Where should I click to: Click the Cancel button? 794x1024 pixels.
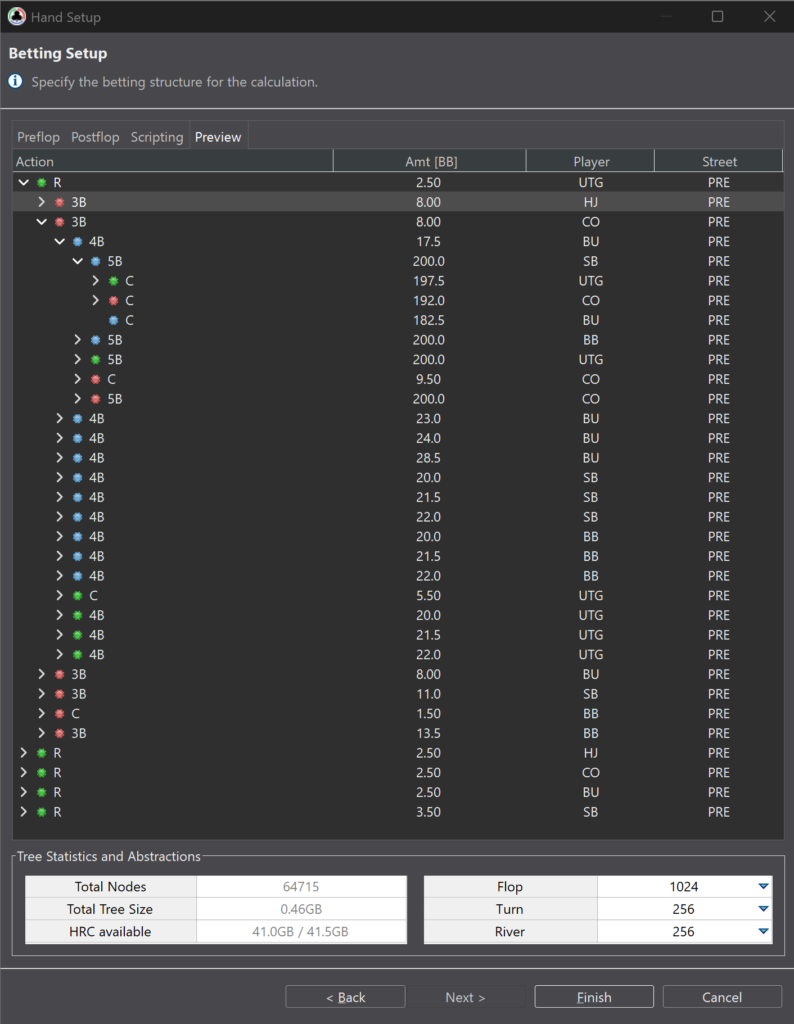[x=722, y=997]
